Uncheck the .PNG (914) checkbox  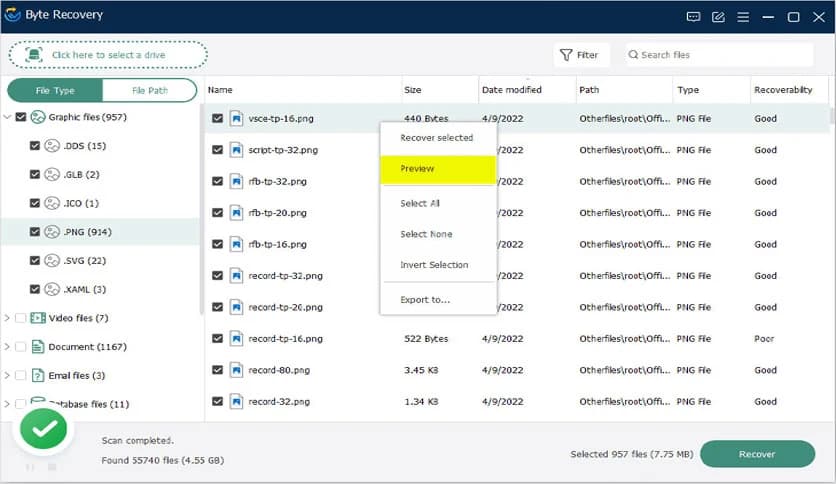pyautogui.click(x=35, y=232)
